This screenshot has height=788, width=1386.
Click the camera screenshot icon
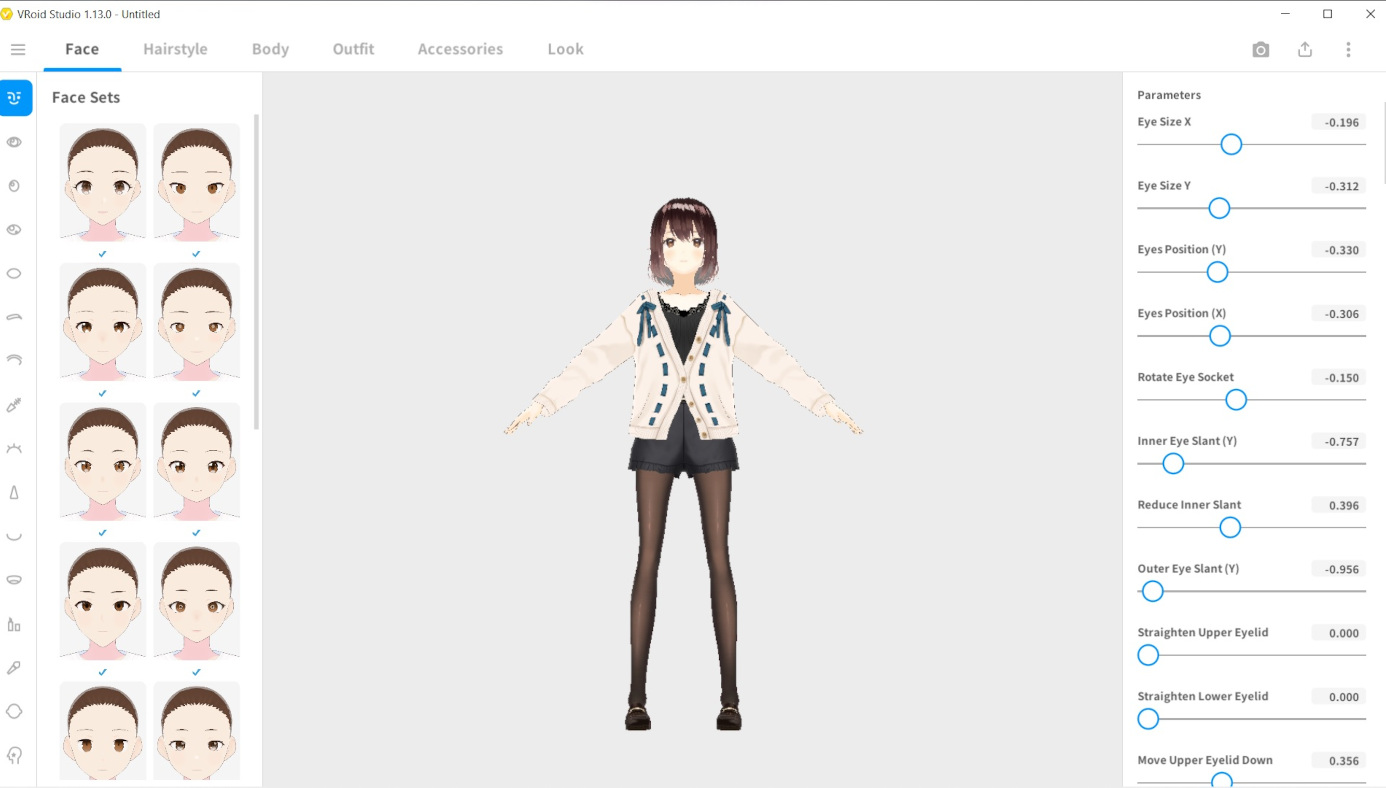(1260, 48)
